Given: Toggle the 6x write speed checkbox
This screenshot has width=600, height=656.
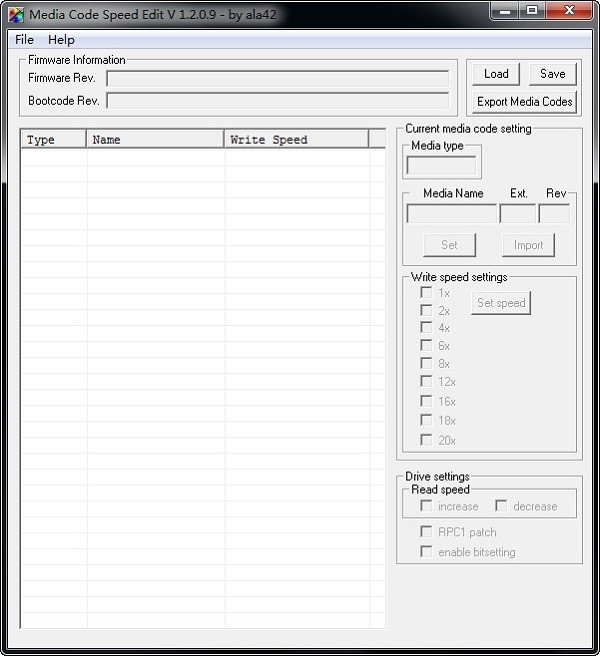Looking at the screenshot, I should pos(426,345).
